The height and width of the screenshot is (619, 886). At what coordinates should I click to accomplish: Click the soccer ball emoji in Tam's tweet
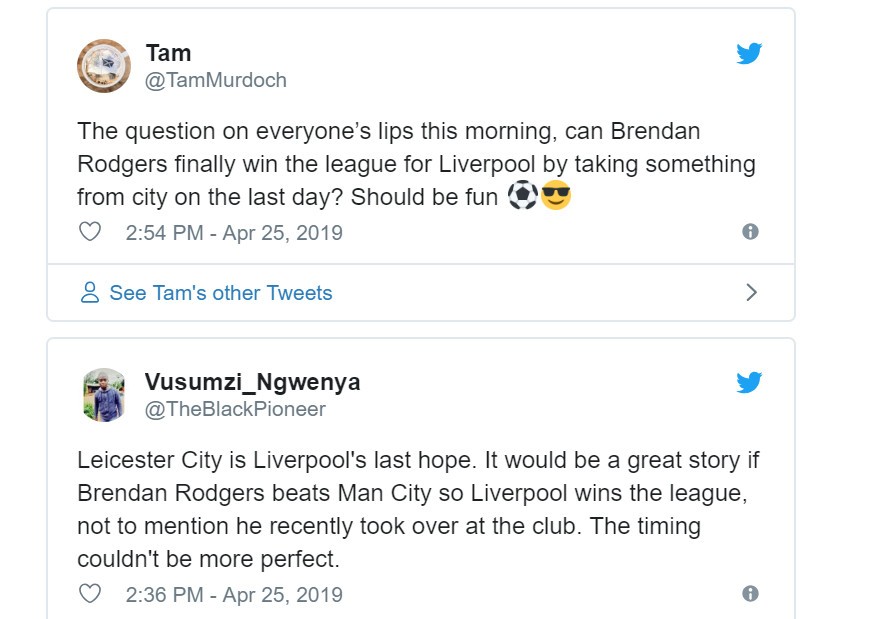click(522, 196)
